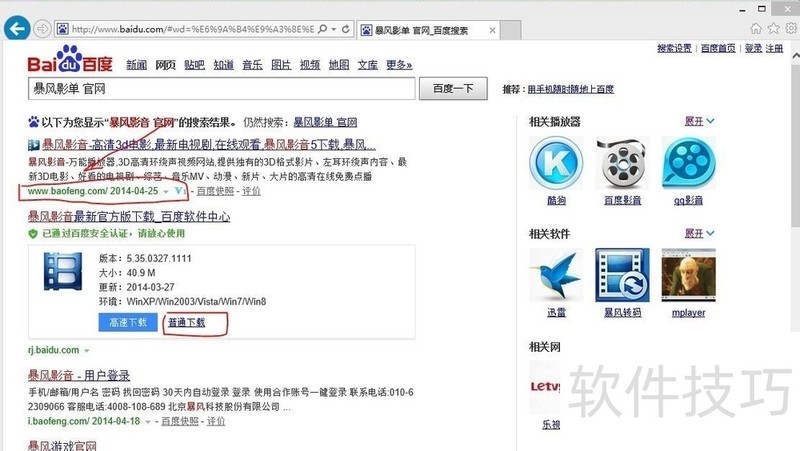Click the 登录 link
The image size is (800, 451).
(753, 48)
